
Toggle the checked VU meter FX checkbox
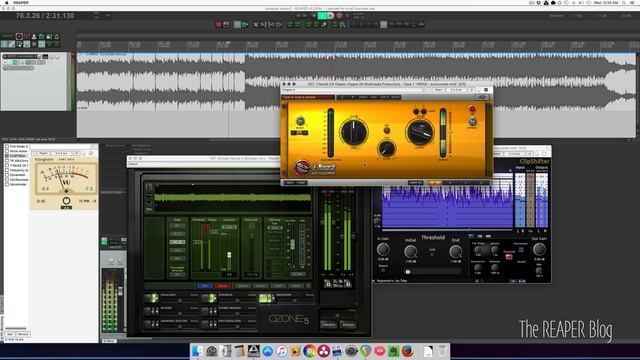pyautogui.click(x=7, y=156)
